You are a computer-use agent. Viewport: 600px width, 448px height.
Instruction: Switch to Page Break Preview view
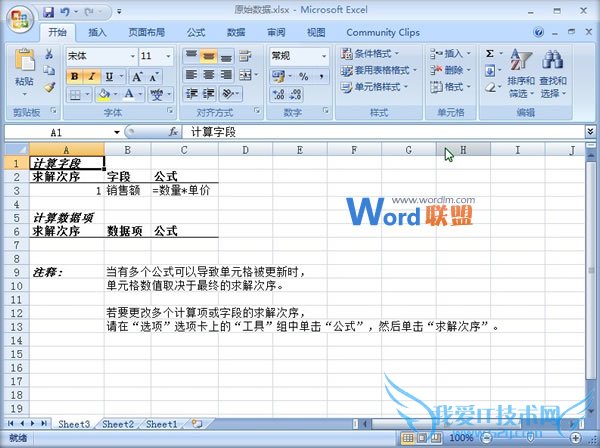pos(435,437)
